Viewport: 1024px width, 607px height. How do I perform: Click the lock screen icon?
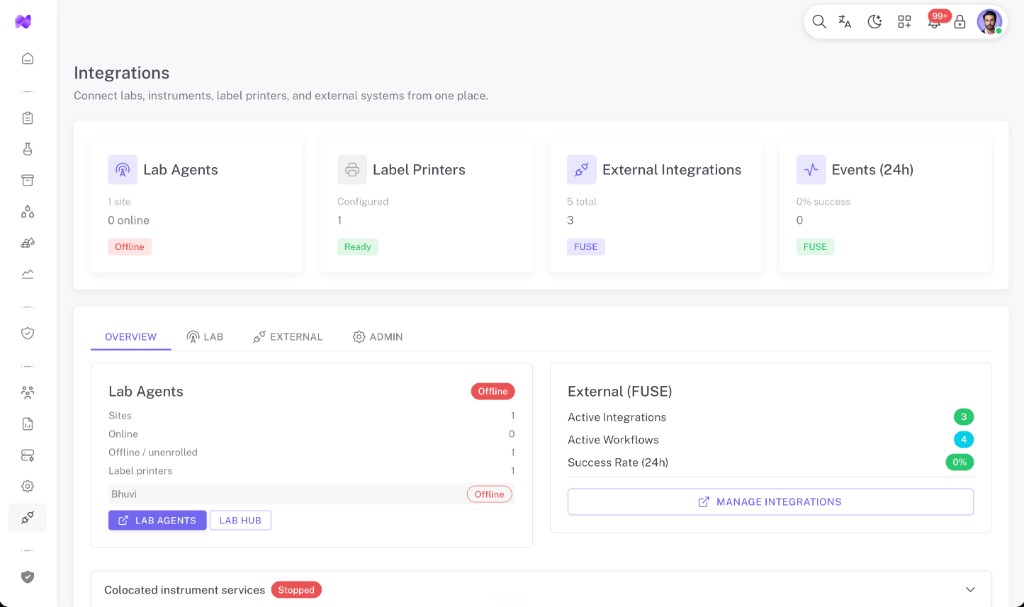(959, 22)
